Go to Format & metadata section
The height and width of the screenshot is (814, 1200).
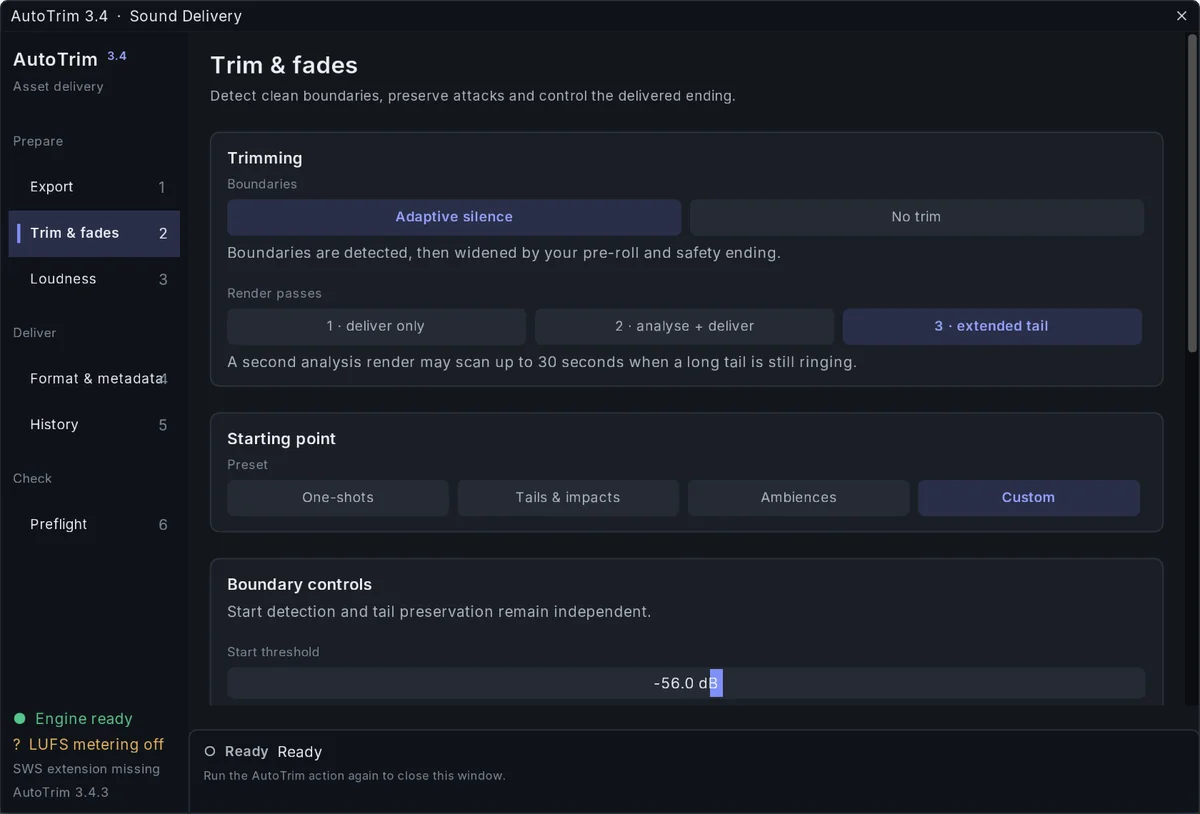coord(94,379)
